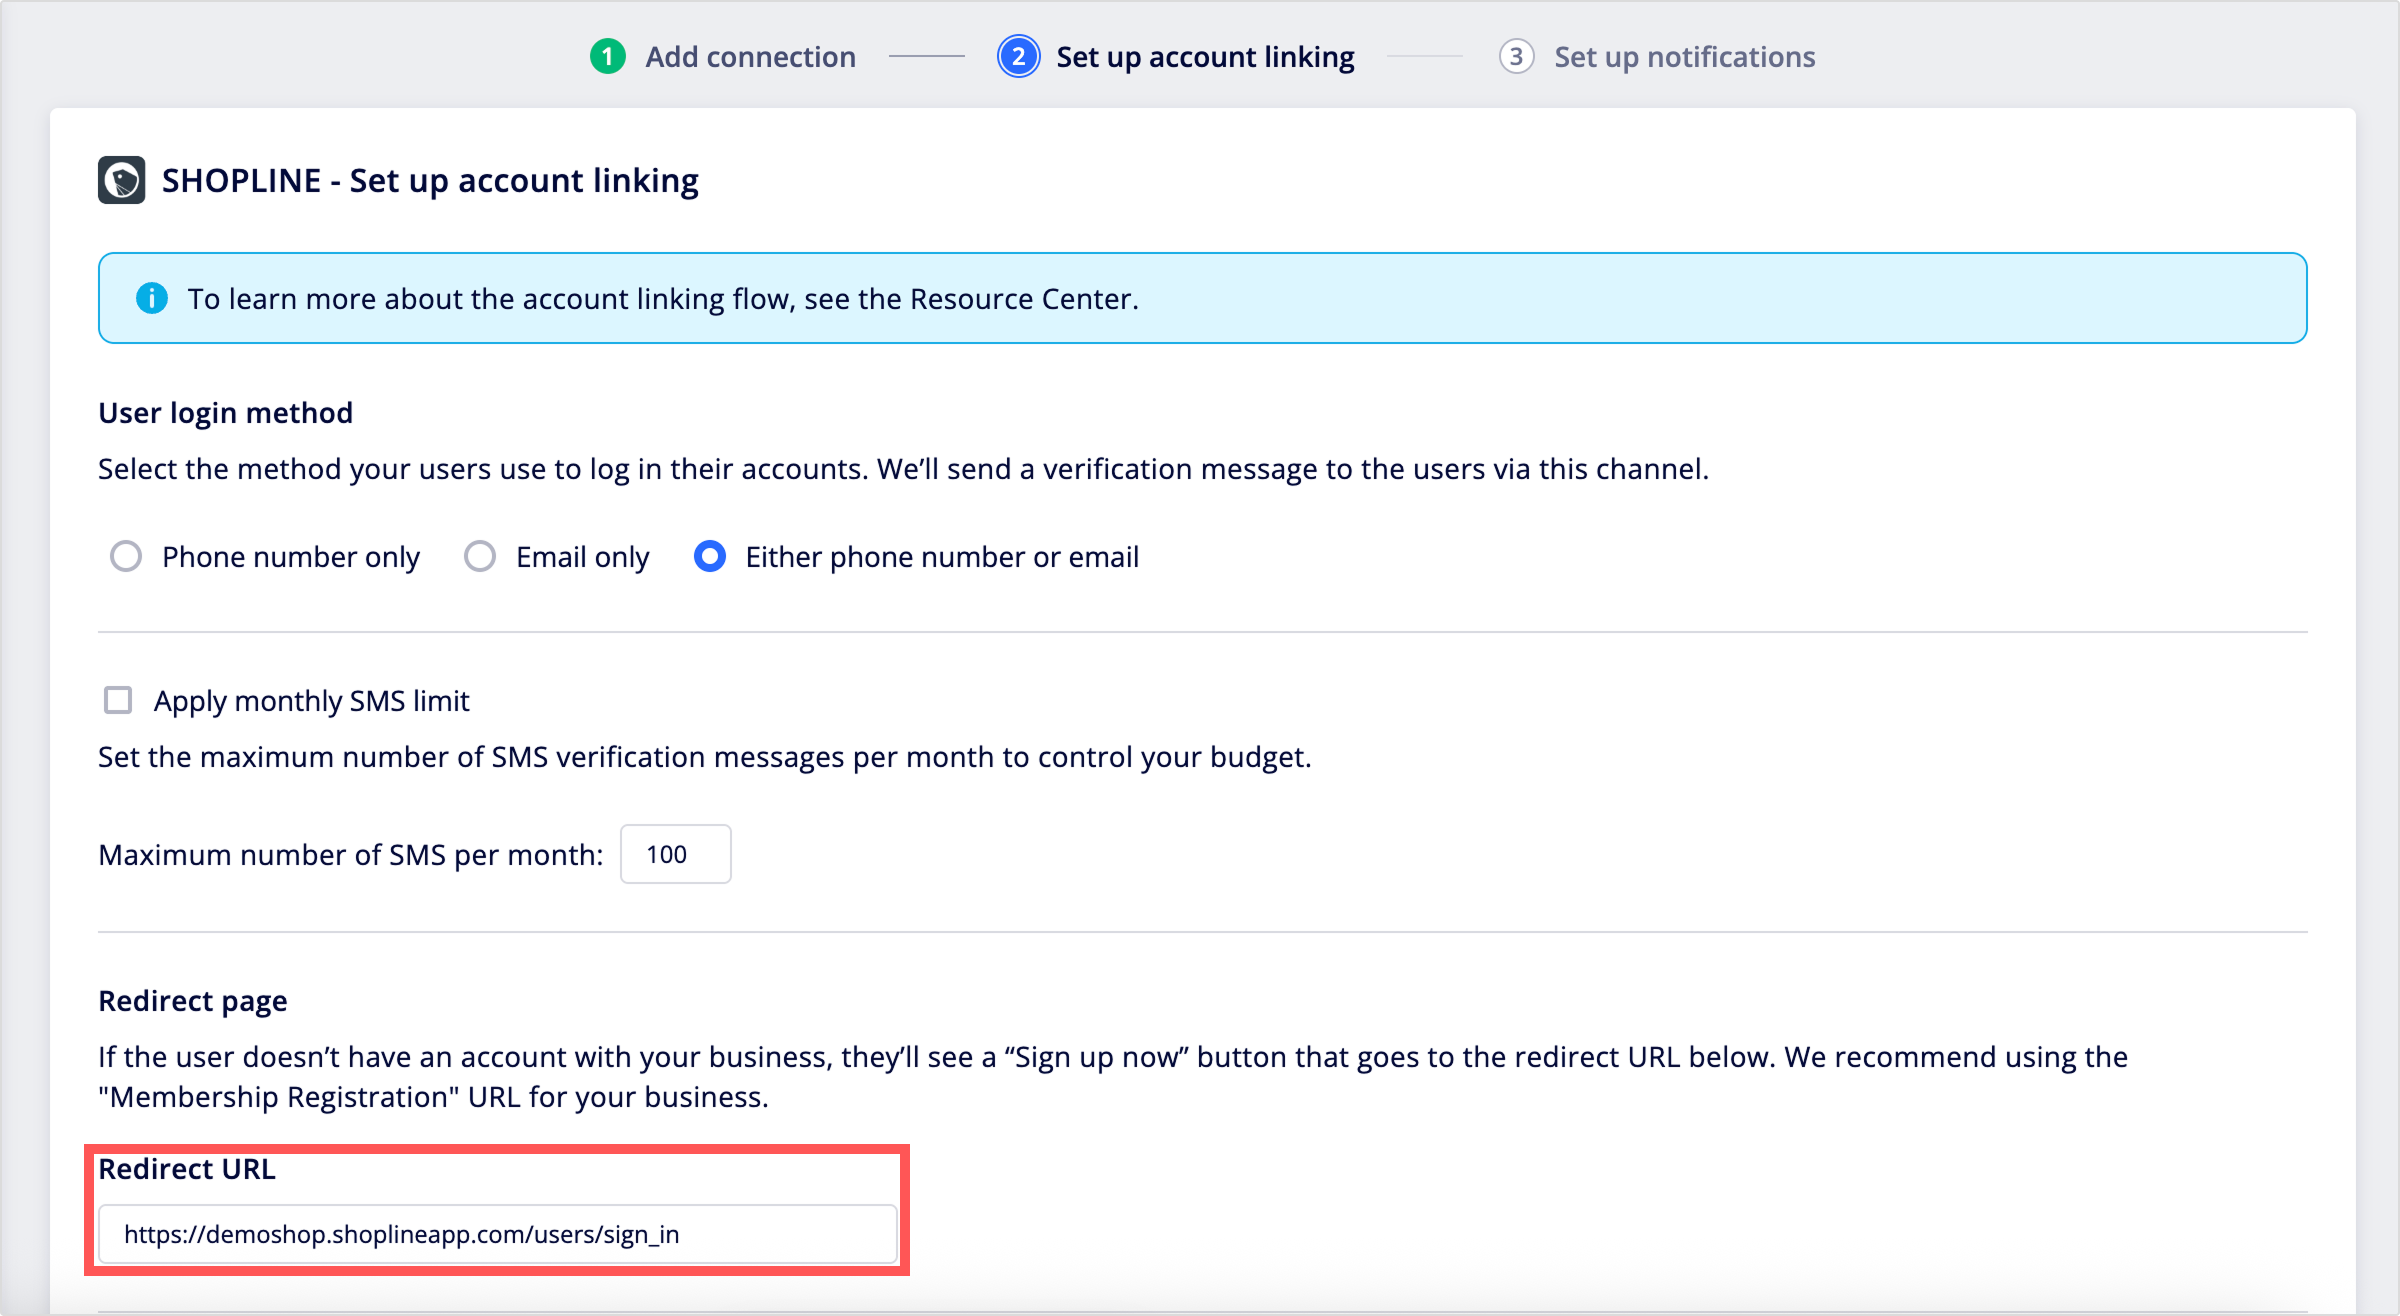Select the Email only radio button
Image resolution: width=2400 pixels, height=1316 pixels.
coord(480,556)
